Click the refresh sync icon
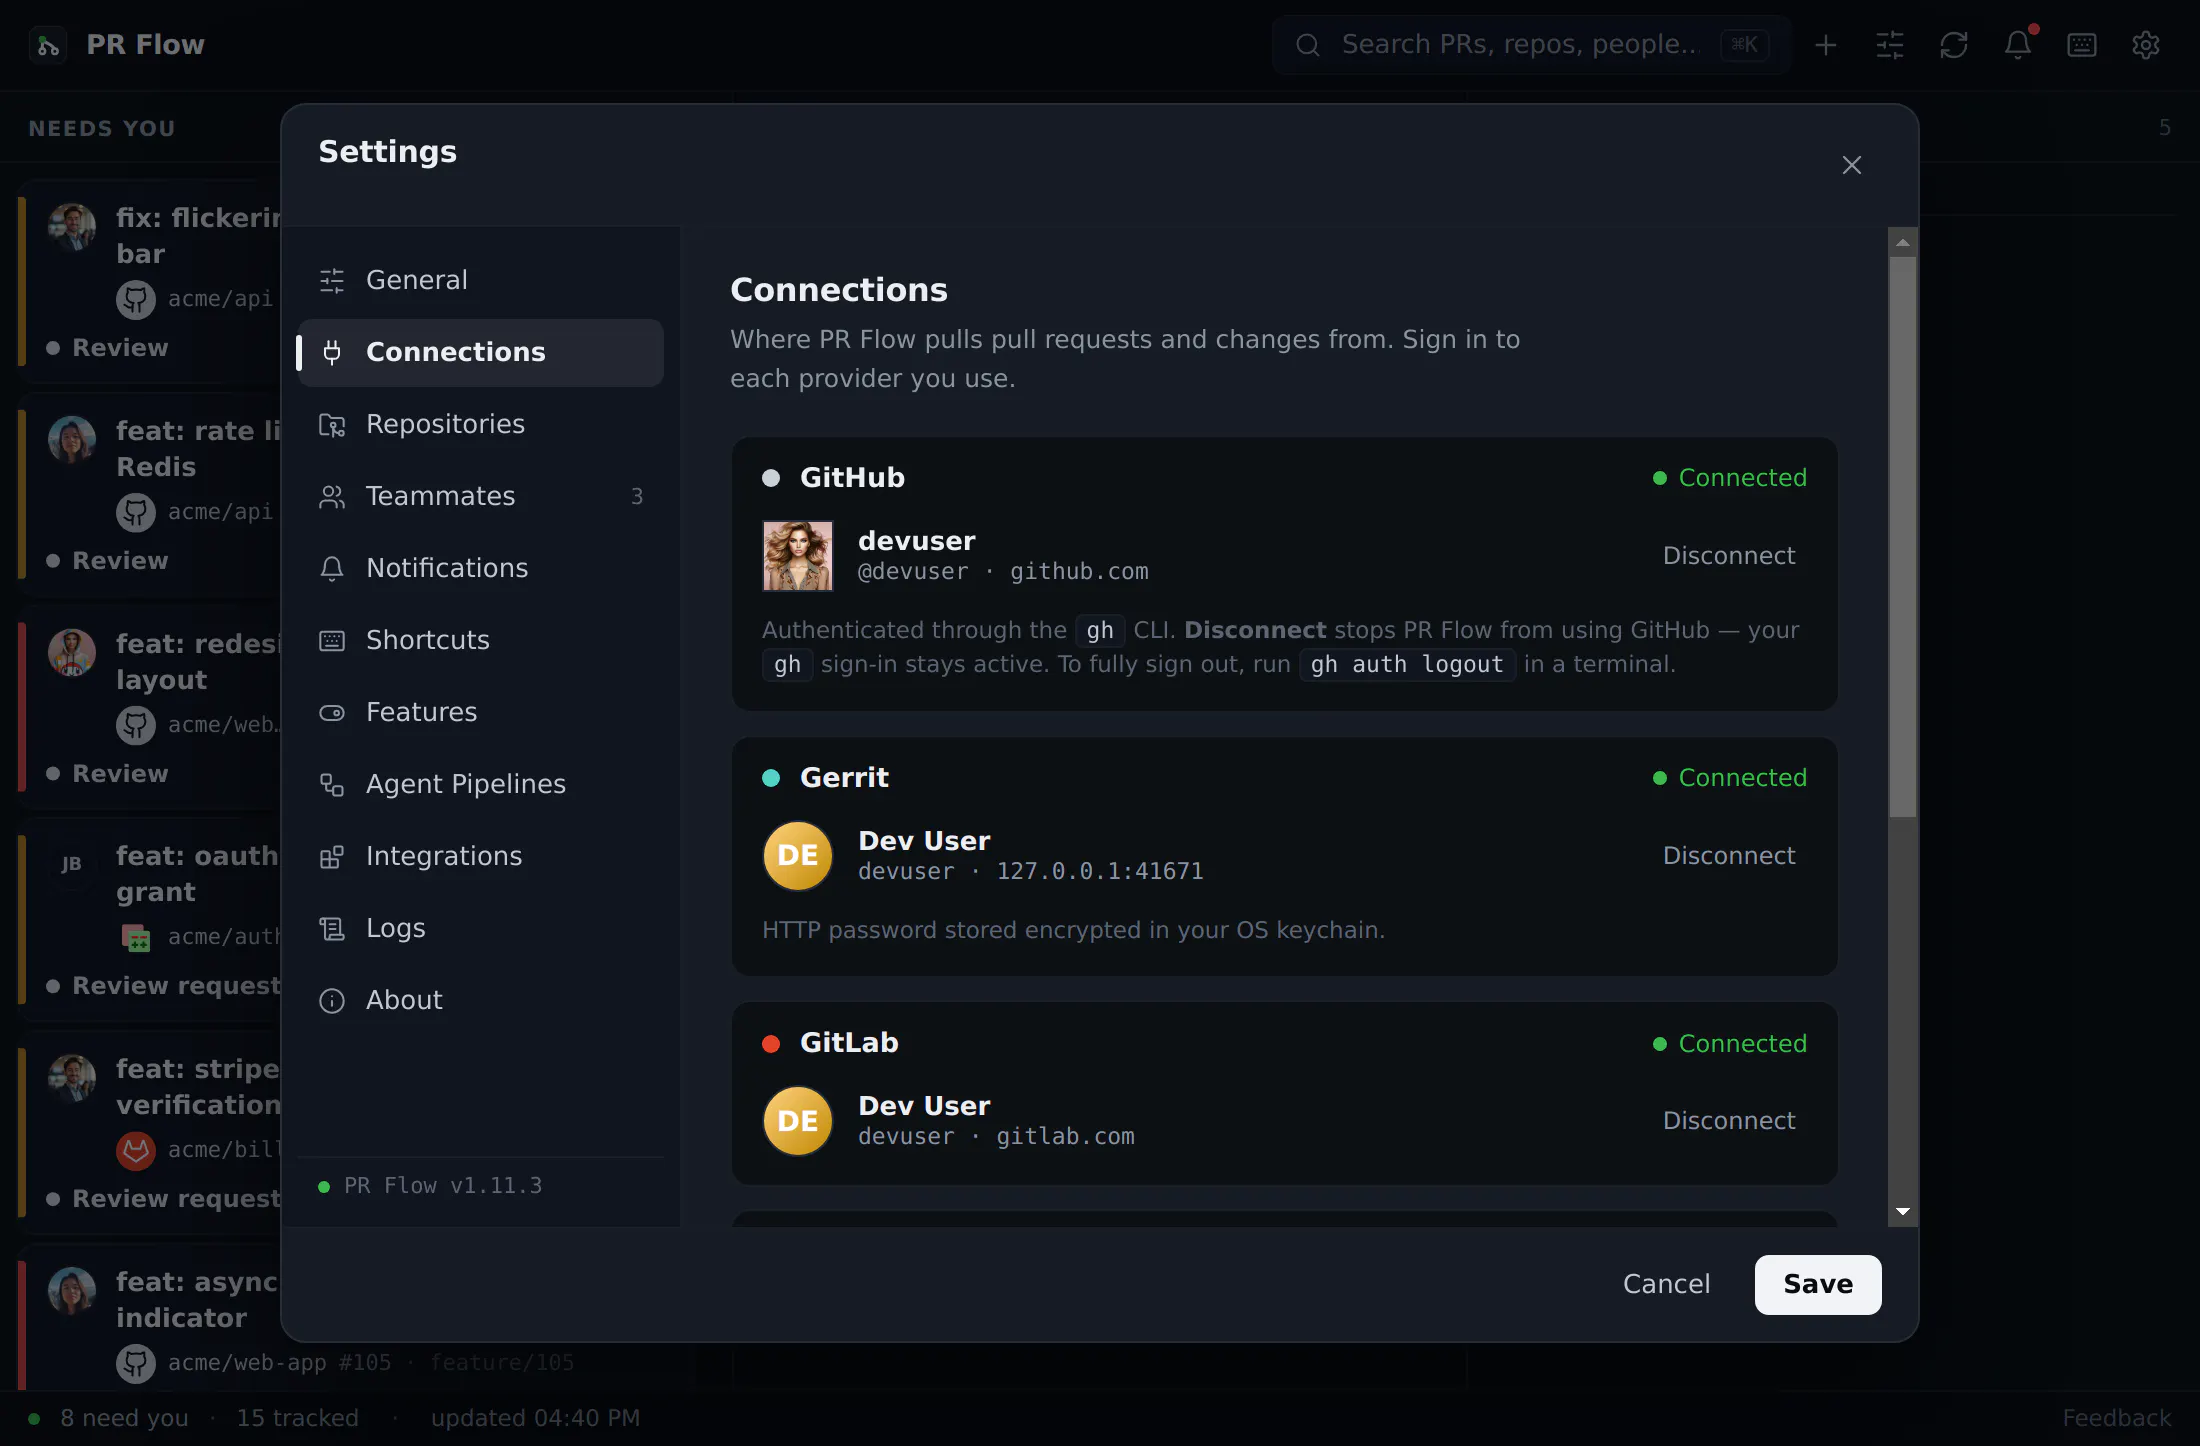2200x1446 pixels. [x=1954, y=45]
